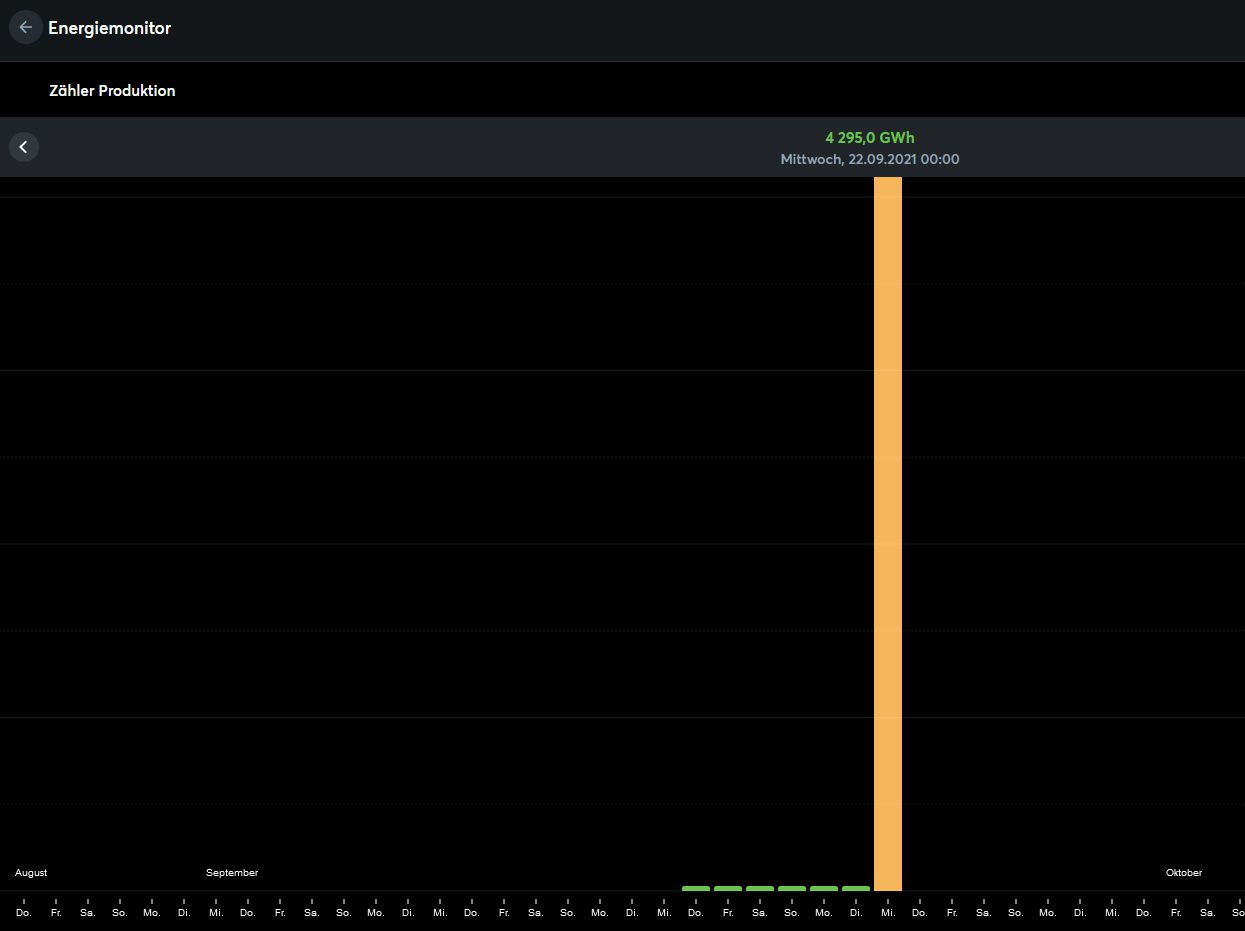Viewport: 1245px width, 931px height.
Task: Click the Energiemonitor page title
Action: (110, 28)
